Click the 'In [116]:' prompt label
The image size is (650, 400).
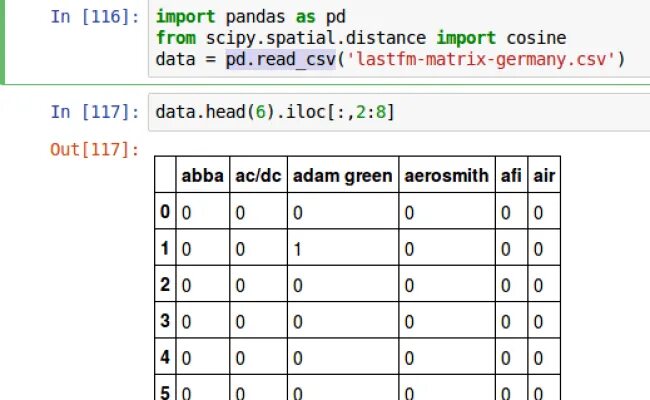95,17
